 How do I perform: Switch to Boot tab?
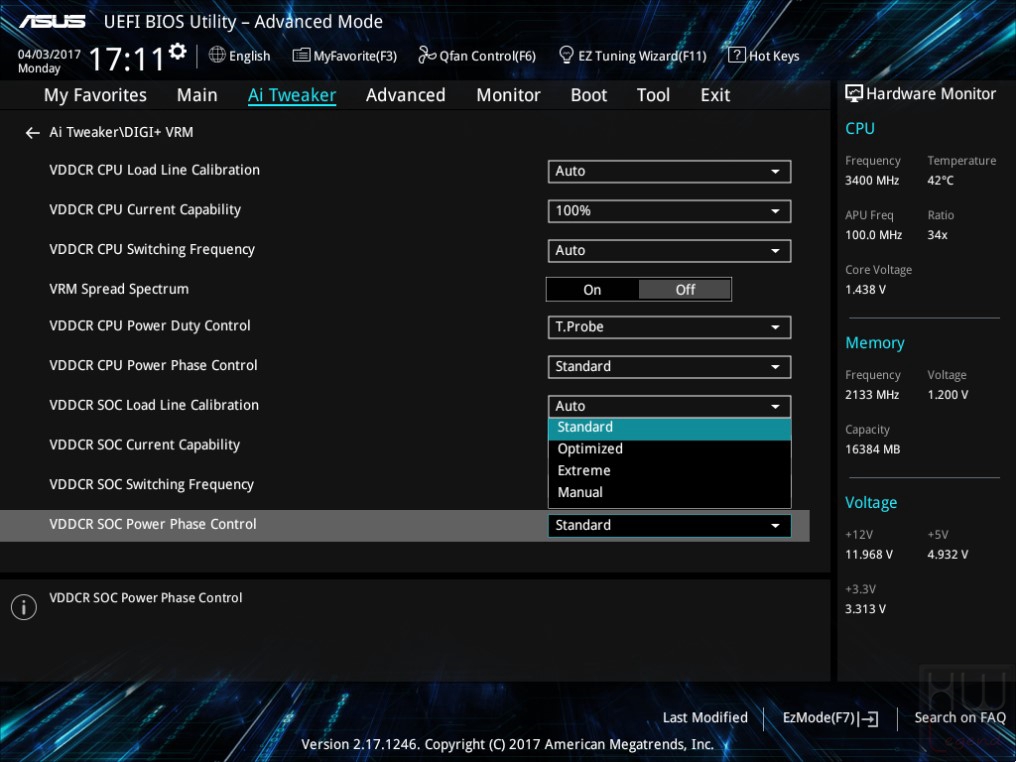pyautogui.click(x=588, y=95)
